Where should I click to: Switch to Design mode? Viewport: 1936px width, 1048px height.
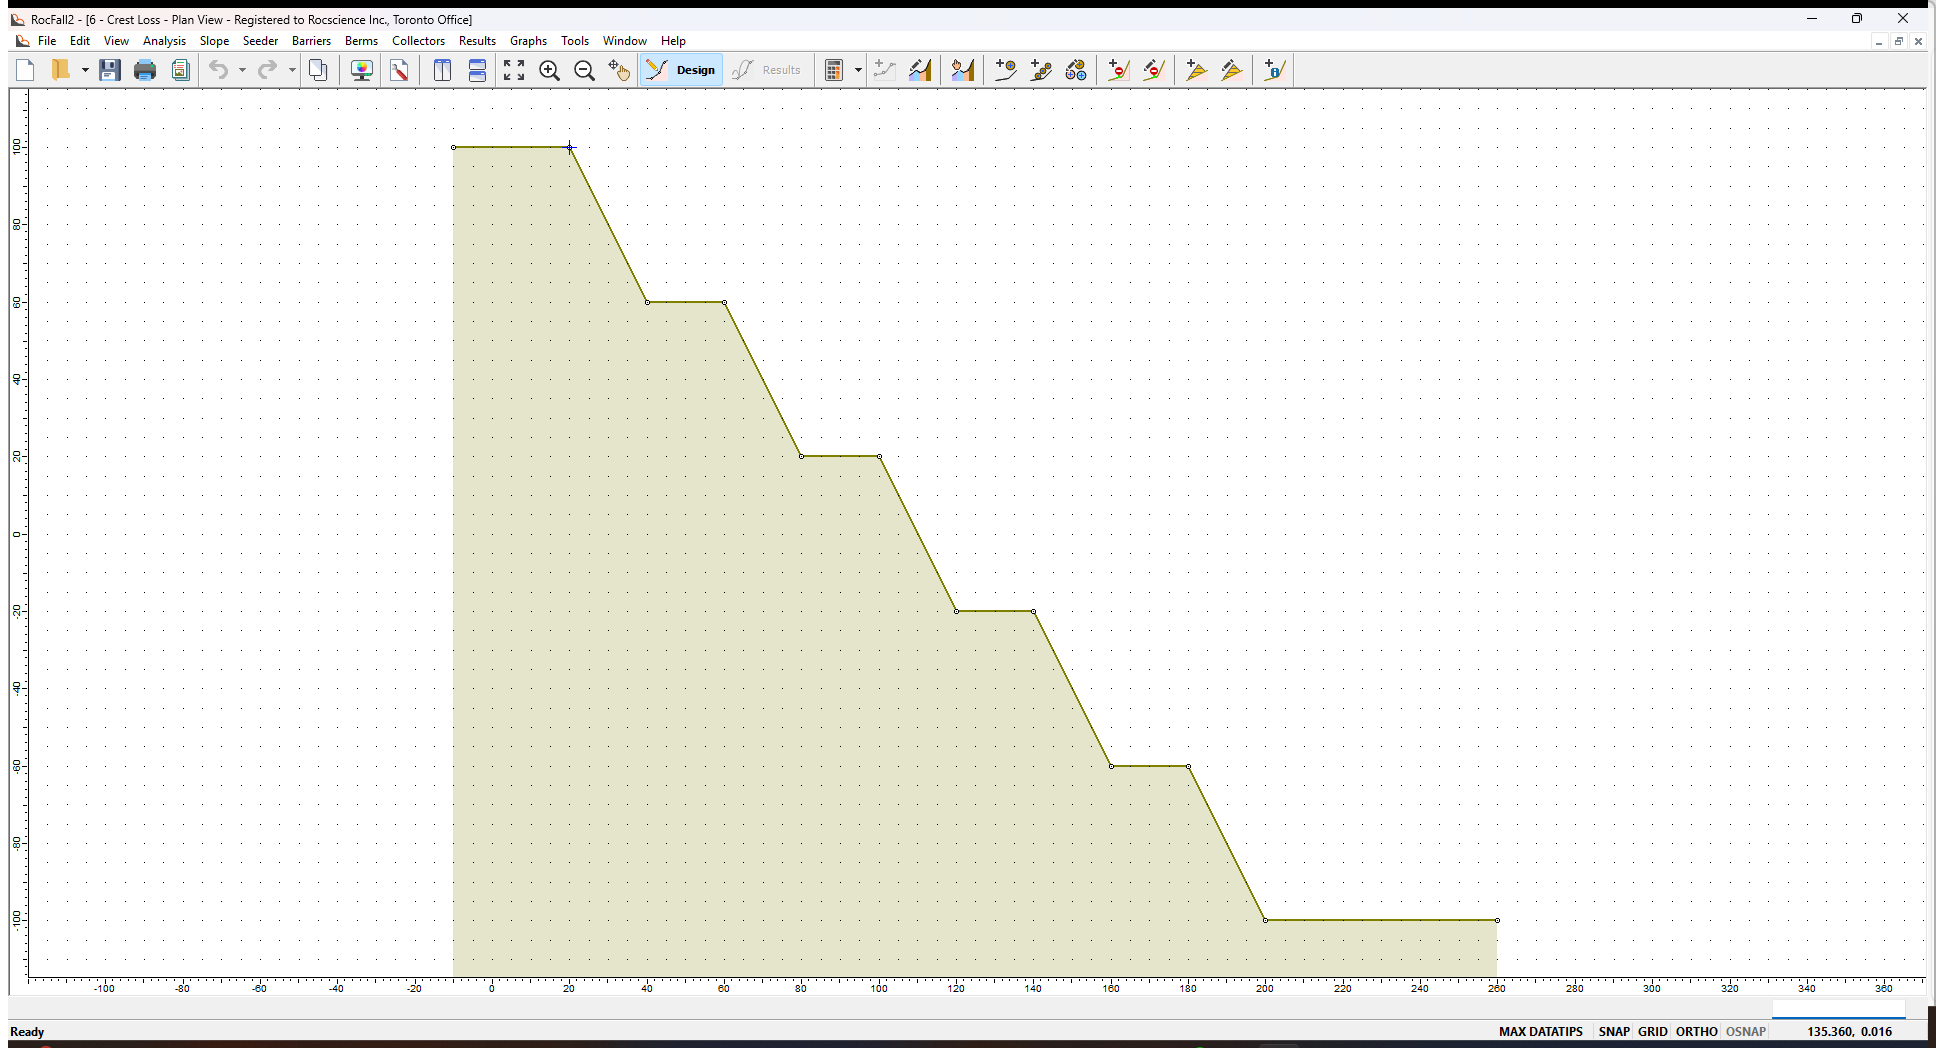tap(681, 70)
